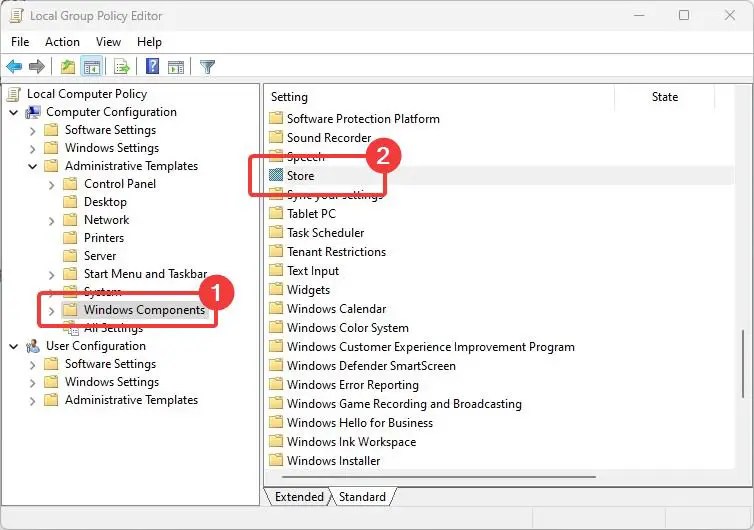Screen dimensions: 754x530
Task: Expand Administrative Templates under User Configuration
Action: click(32, 401)
